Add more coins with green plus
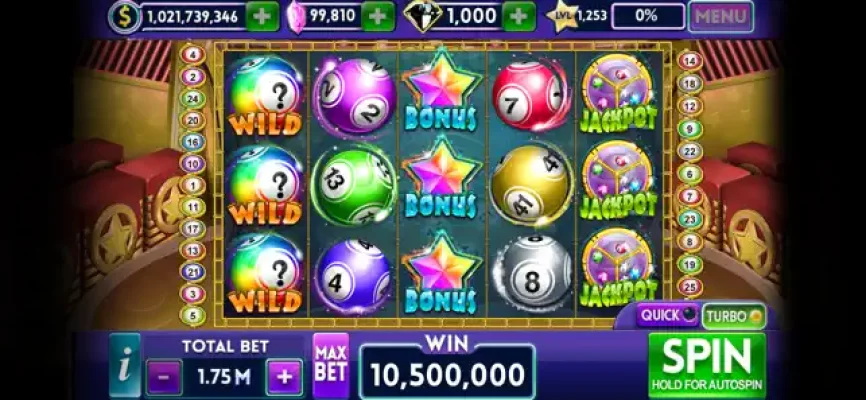Screen dimensions: 866x400 [x=262, y=17]
